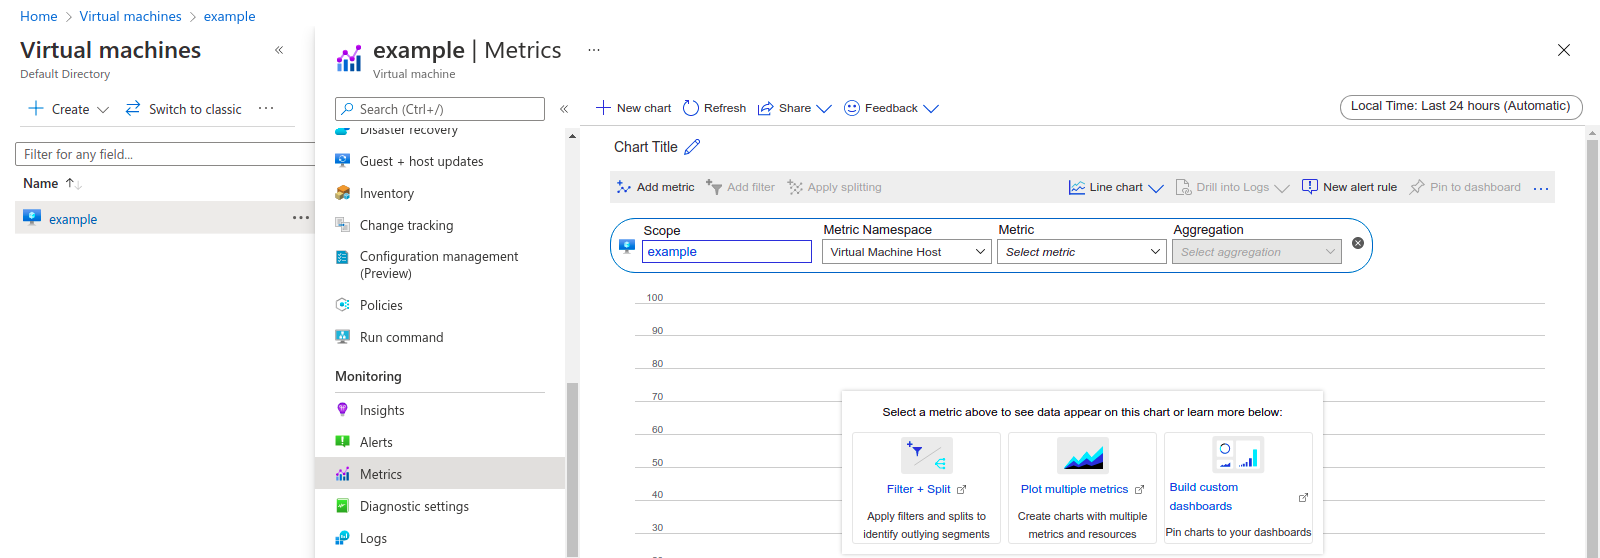Open the Local Time range selector

coord(1460,107)
